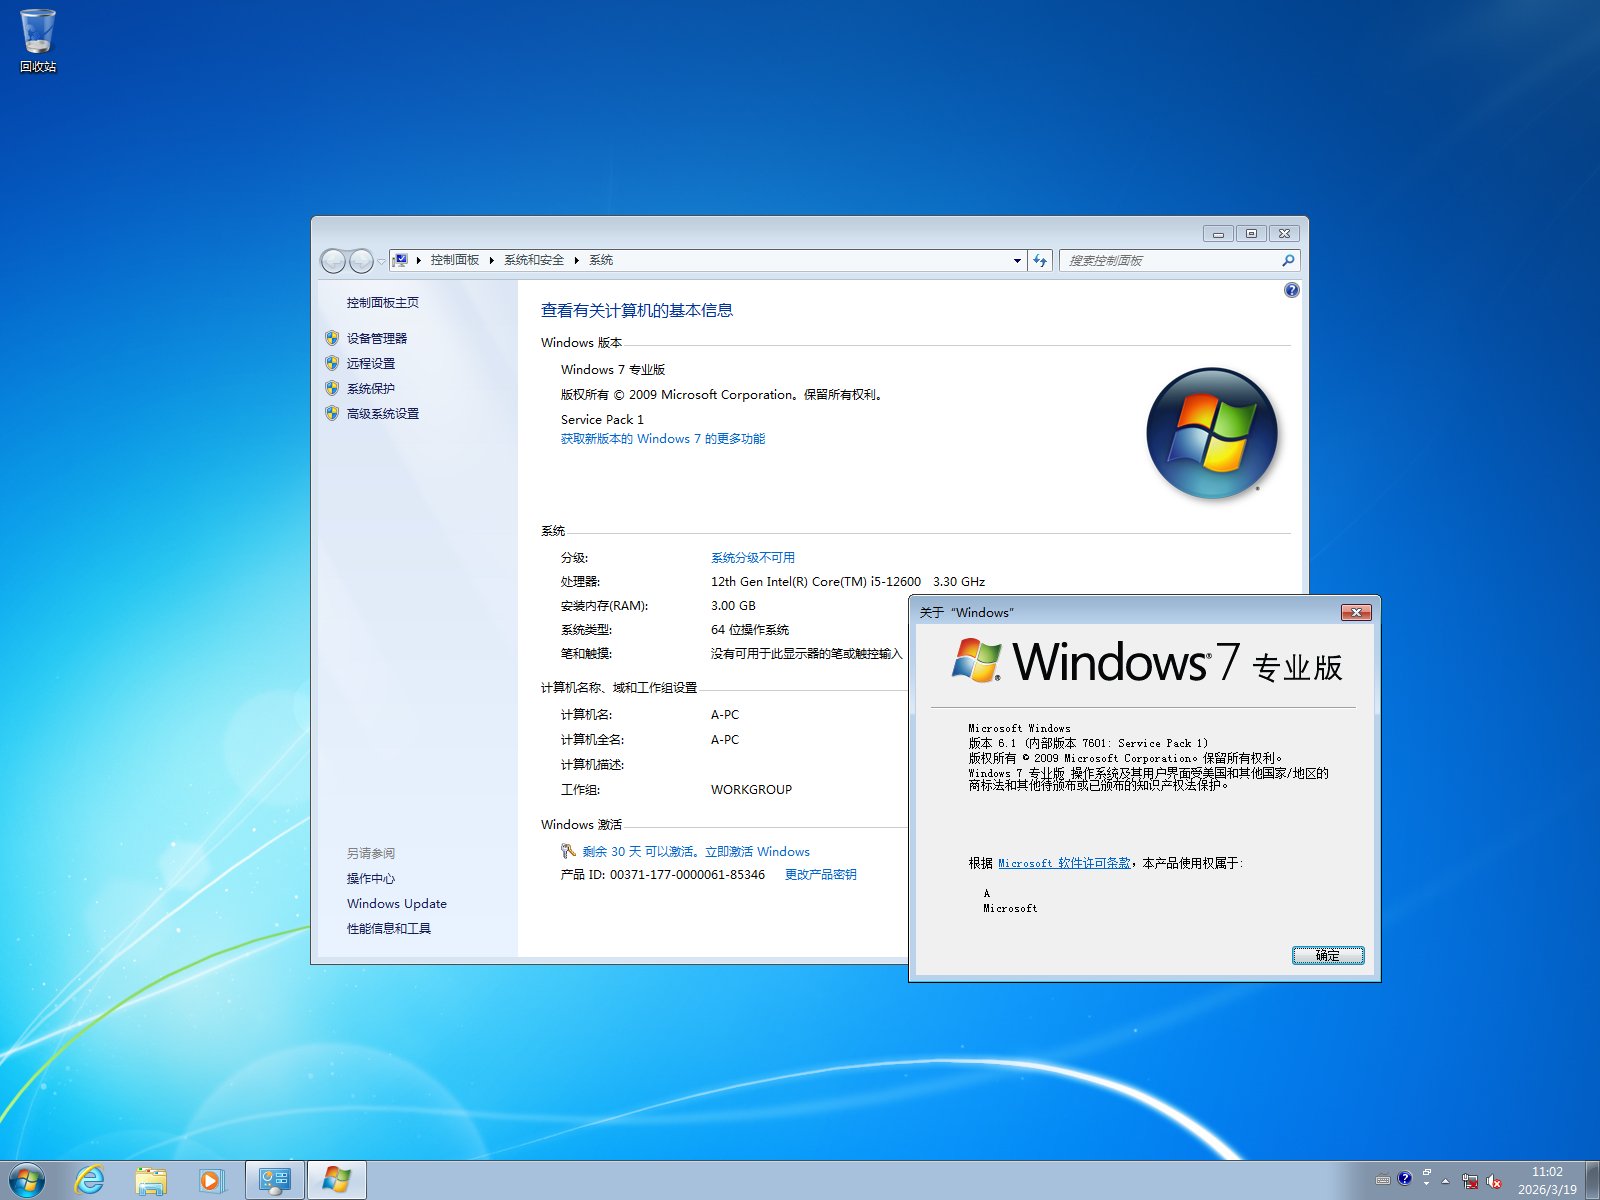Click the large Windows logo in System window
This screenshot has width=1600, height=1200.
click(1212, 433)
